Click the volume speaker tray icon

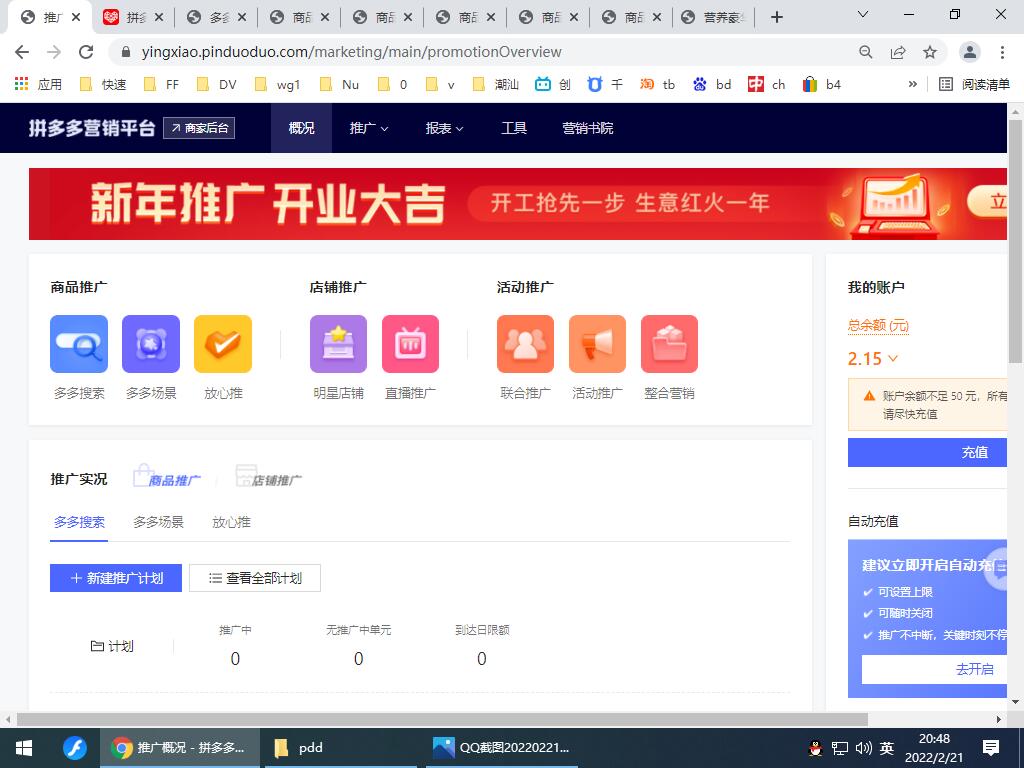click(x=863, y=748)
